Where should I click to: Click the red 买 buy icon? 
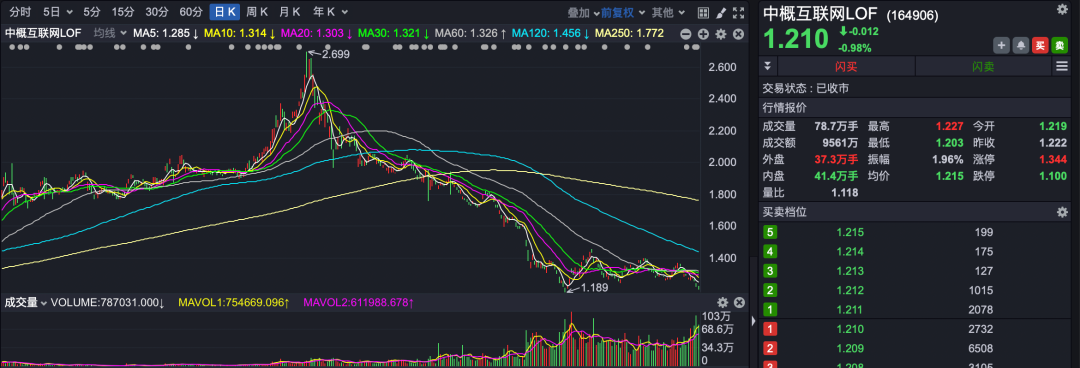pyautogui.click(x=1040, y=45)
